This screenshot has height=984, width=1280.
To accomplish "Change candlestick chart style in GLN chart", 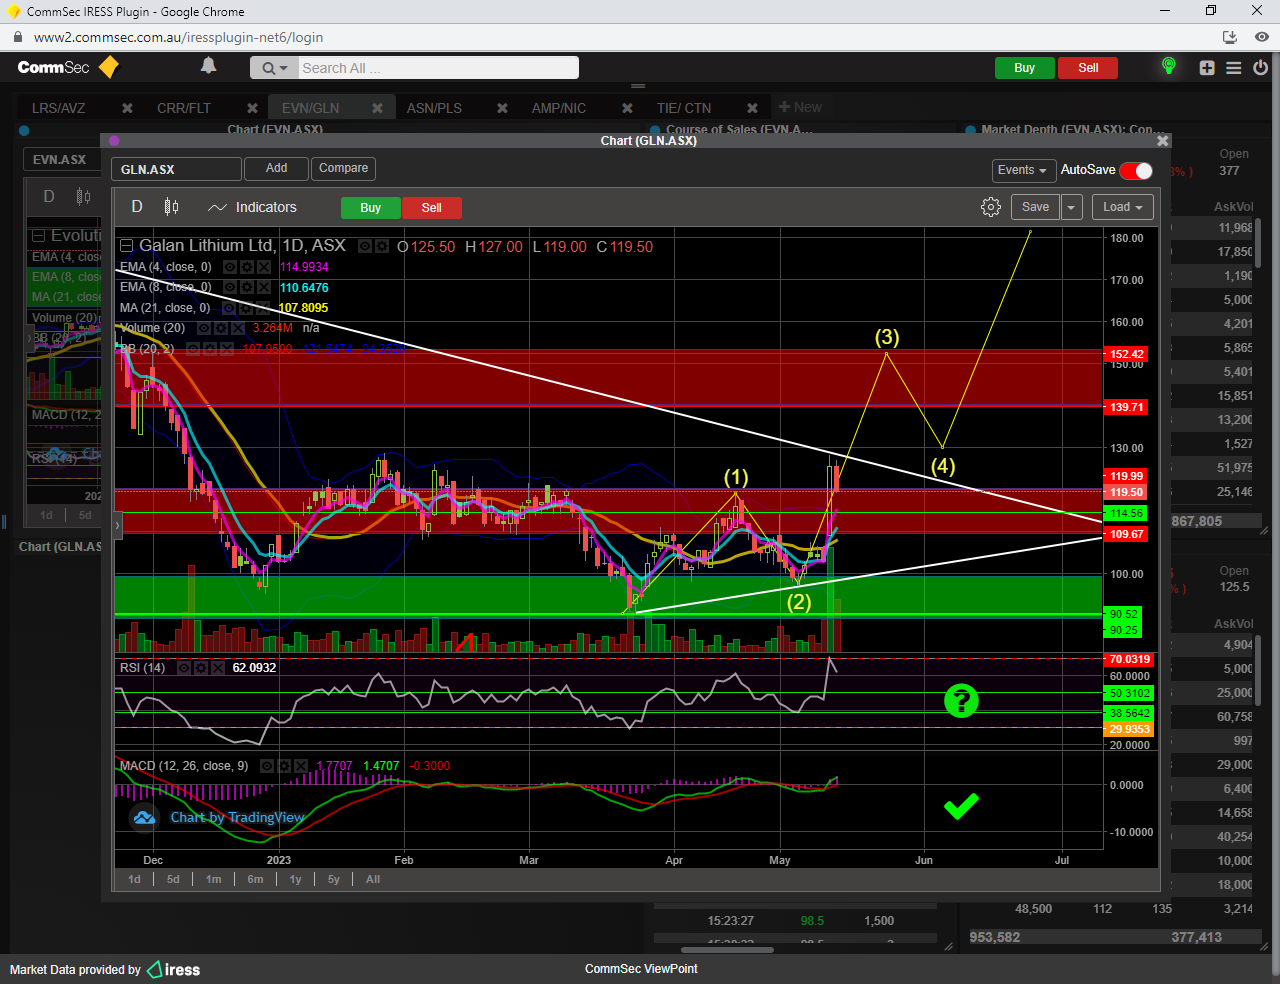I will pyautogui.click(x=171, y=207).
